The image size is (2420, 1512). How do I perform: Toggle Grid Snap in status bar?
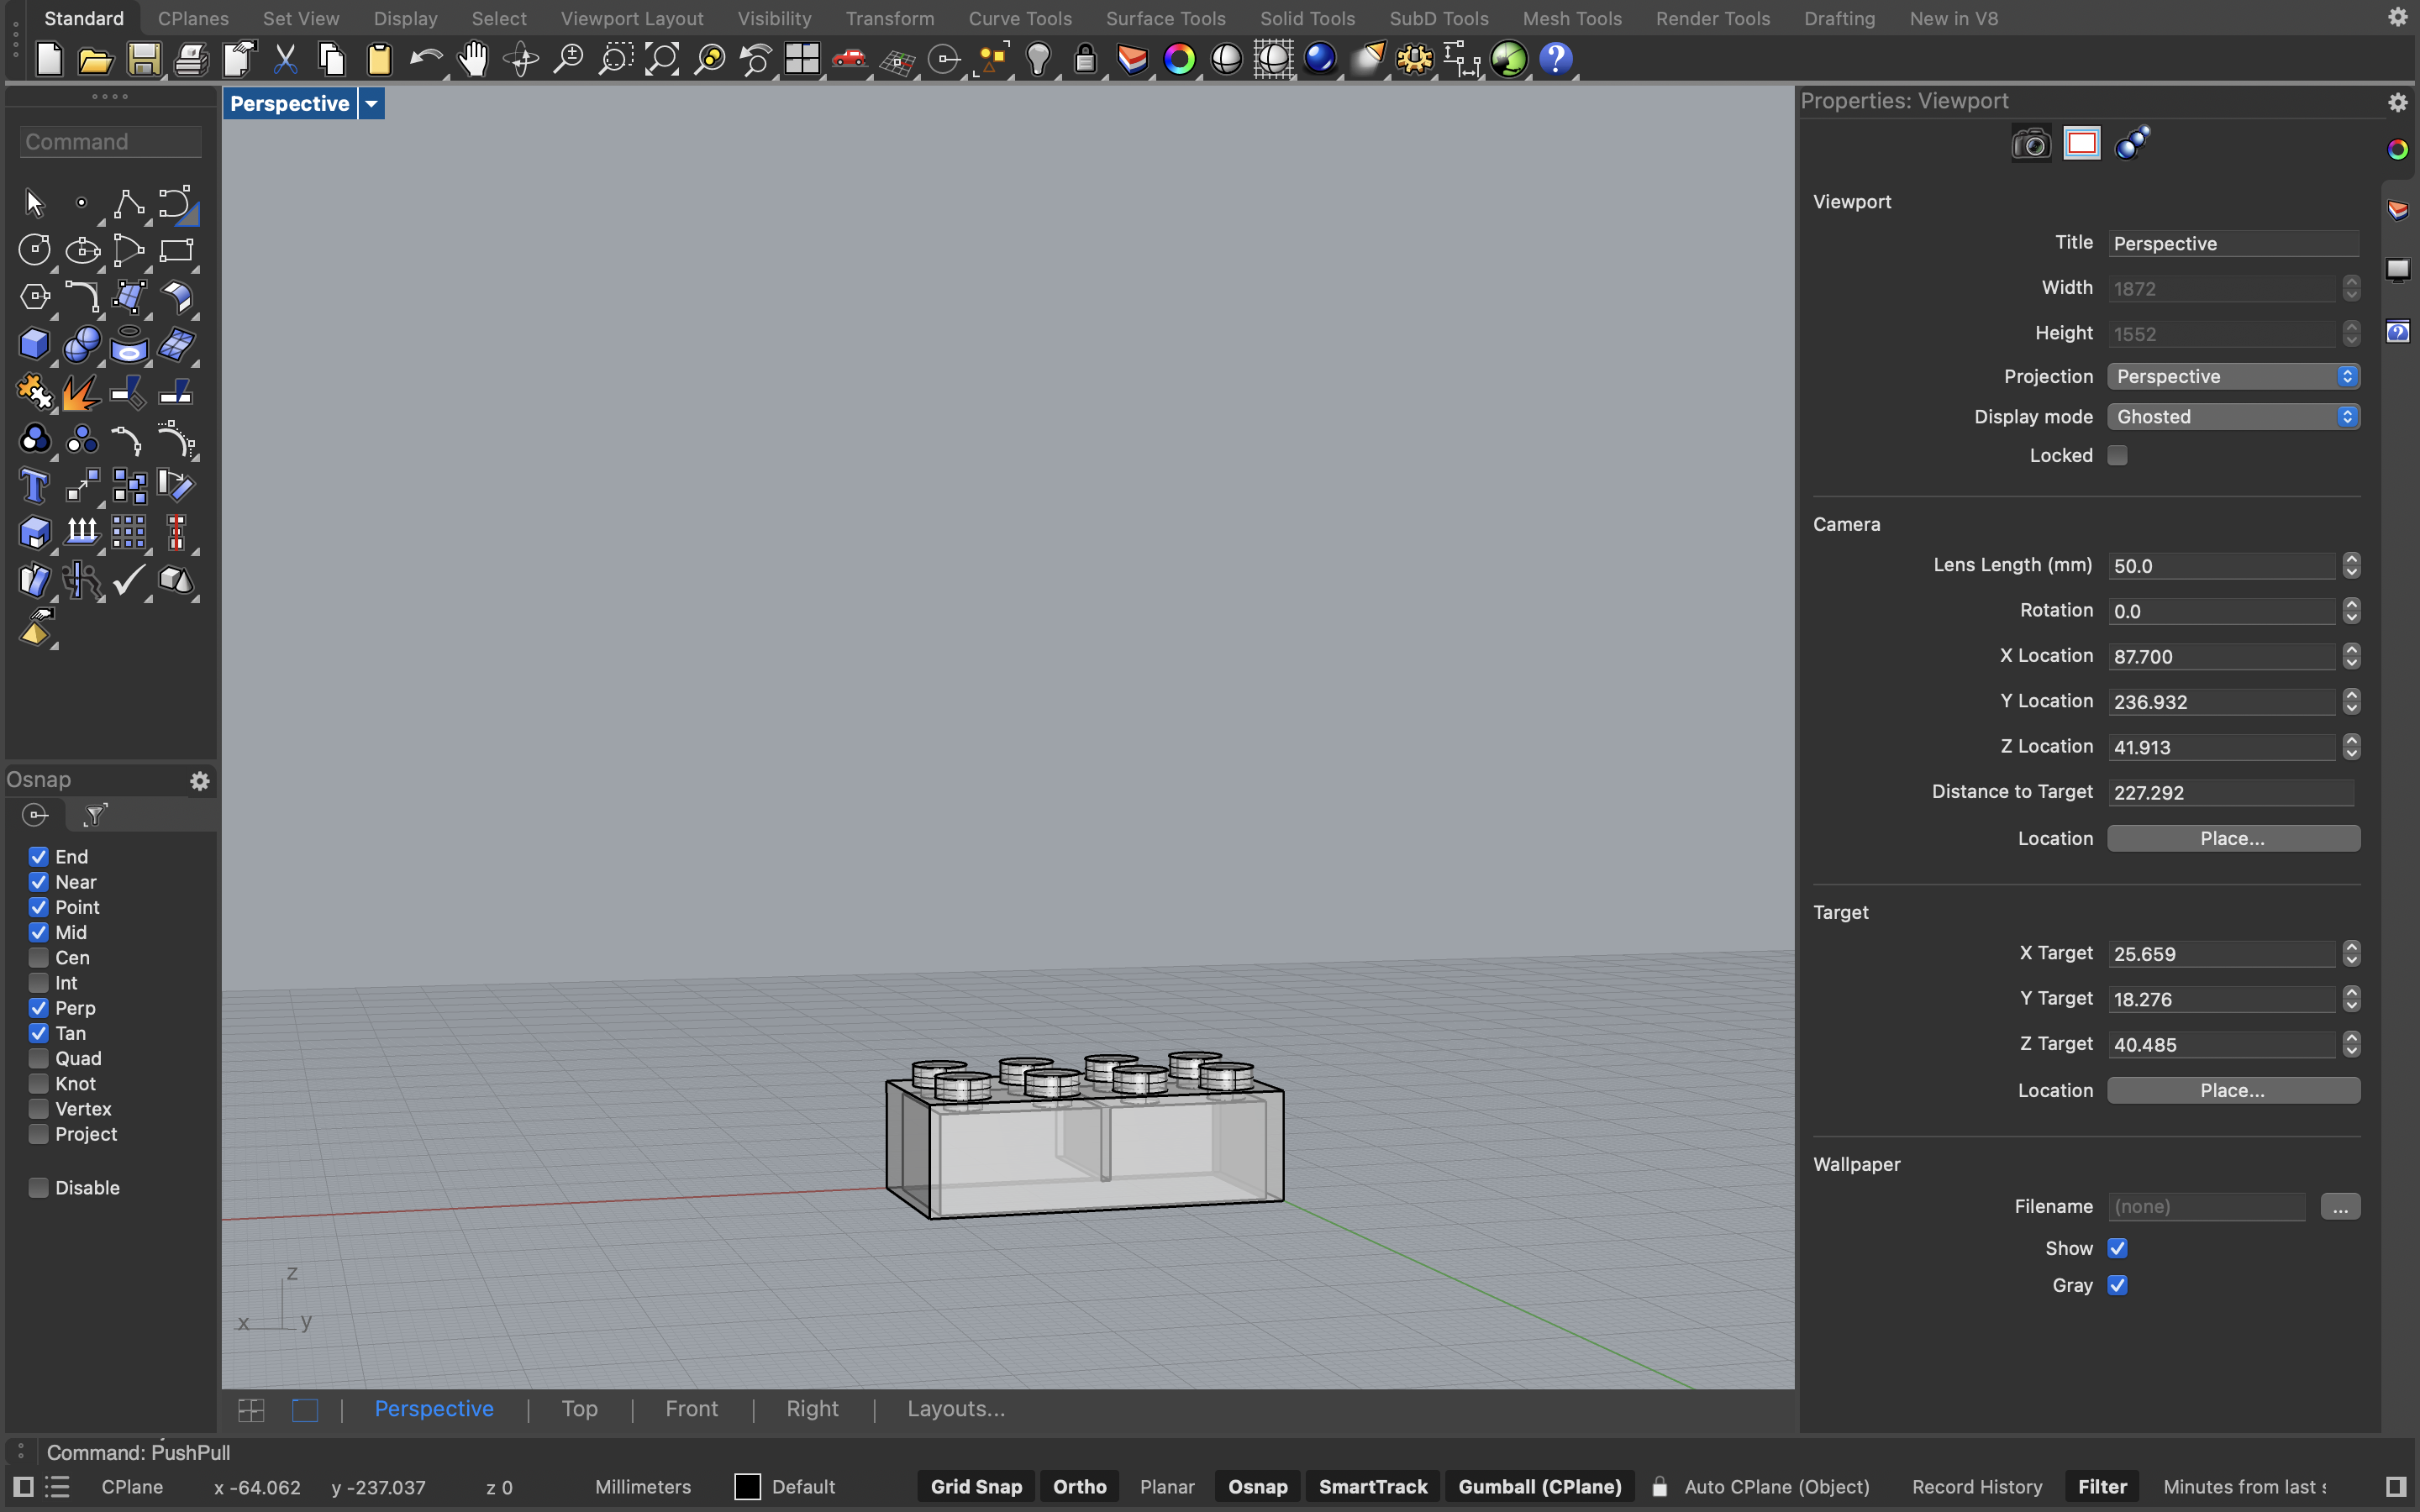click(975, 1486)
